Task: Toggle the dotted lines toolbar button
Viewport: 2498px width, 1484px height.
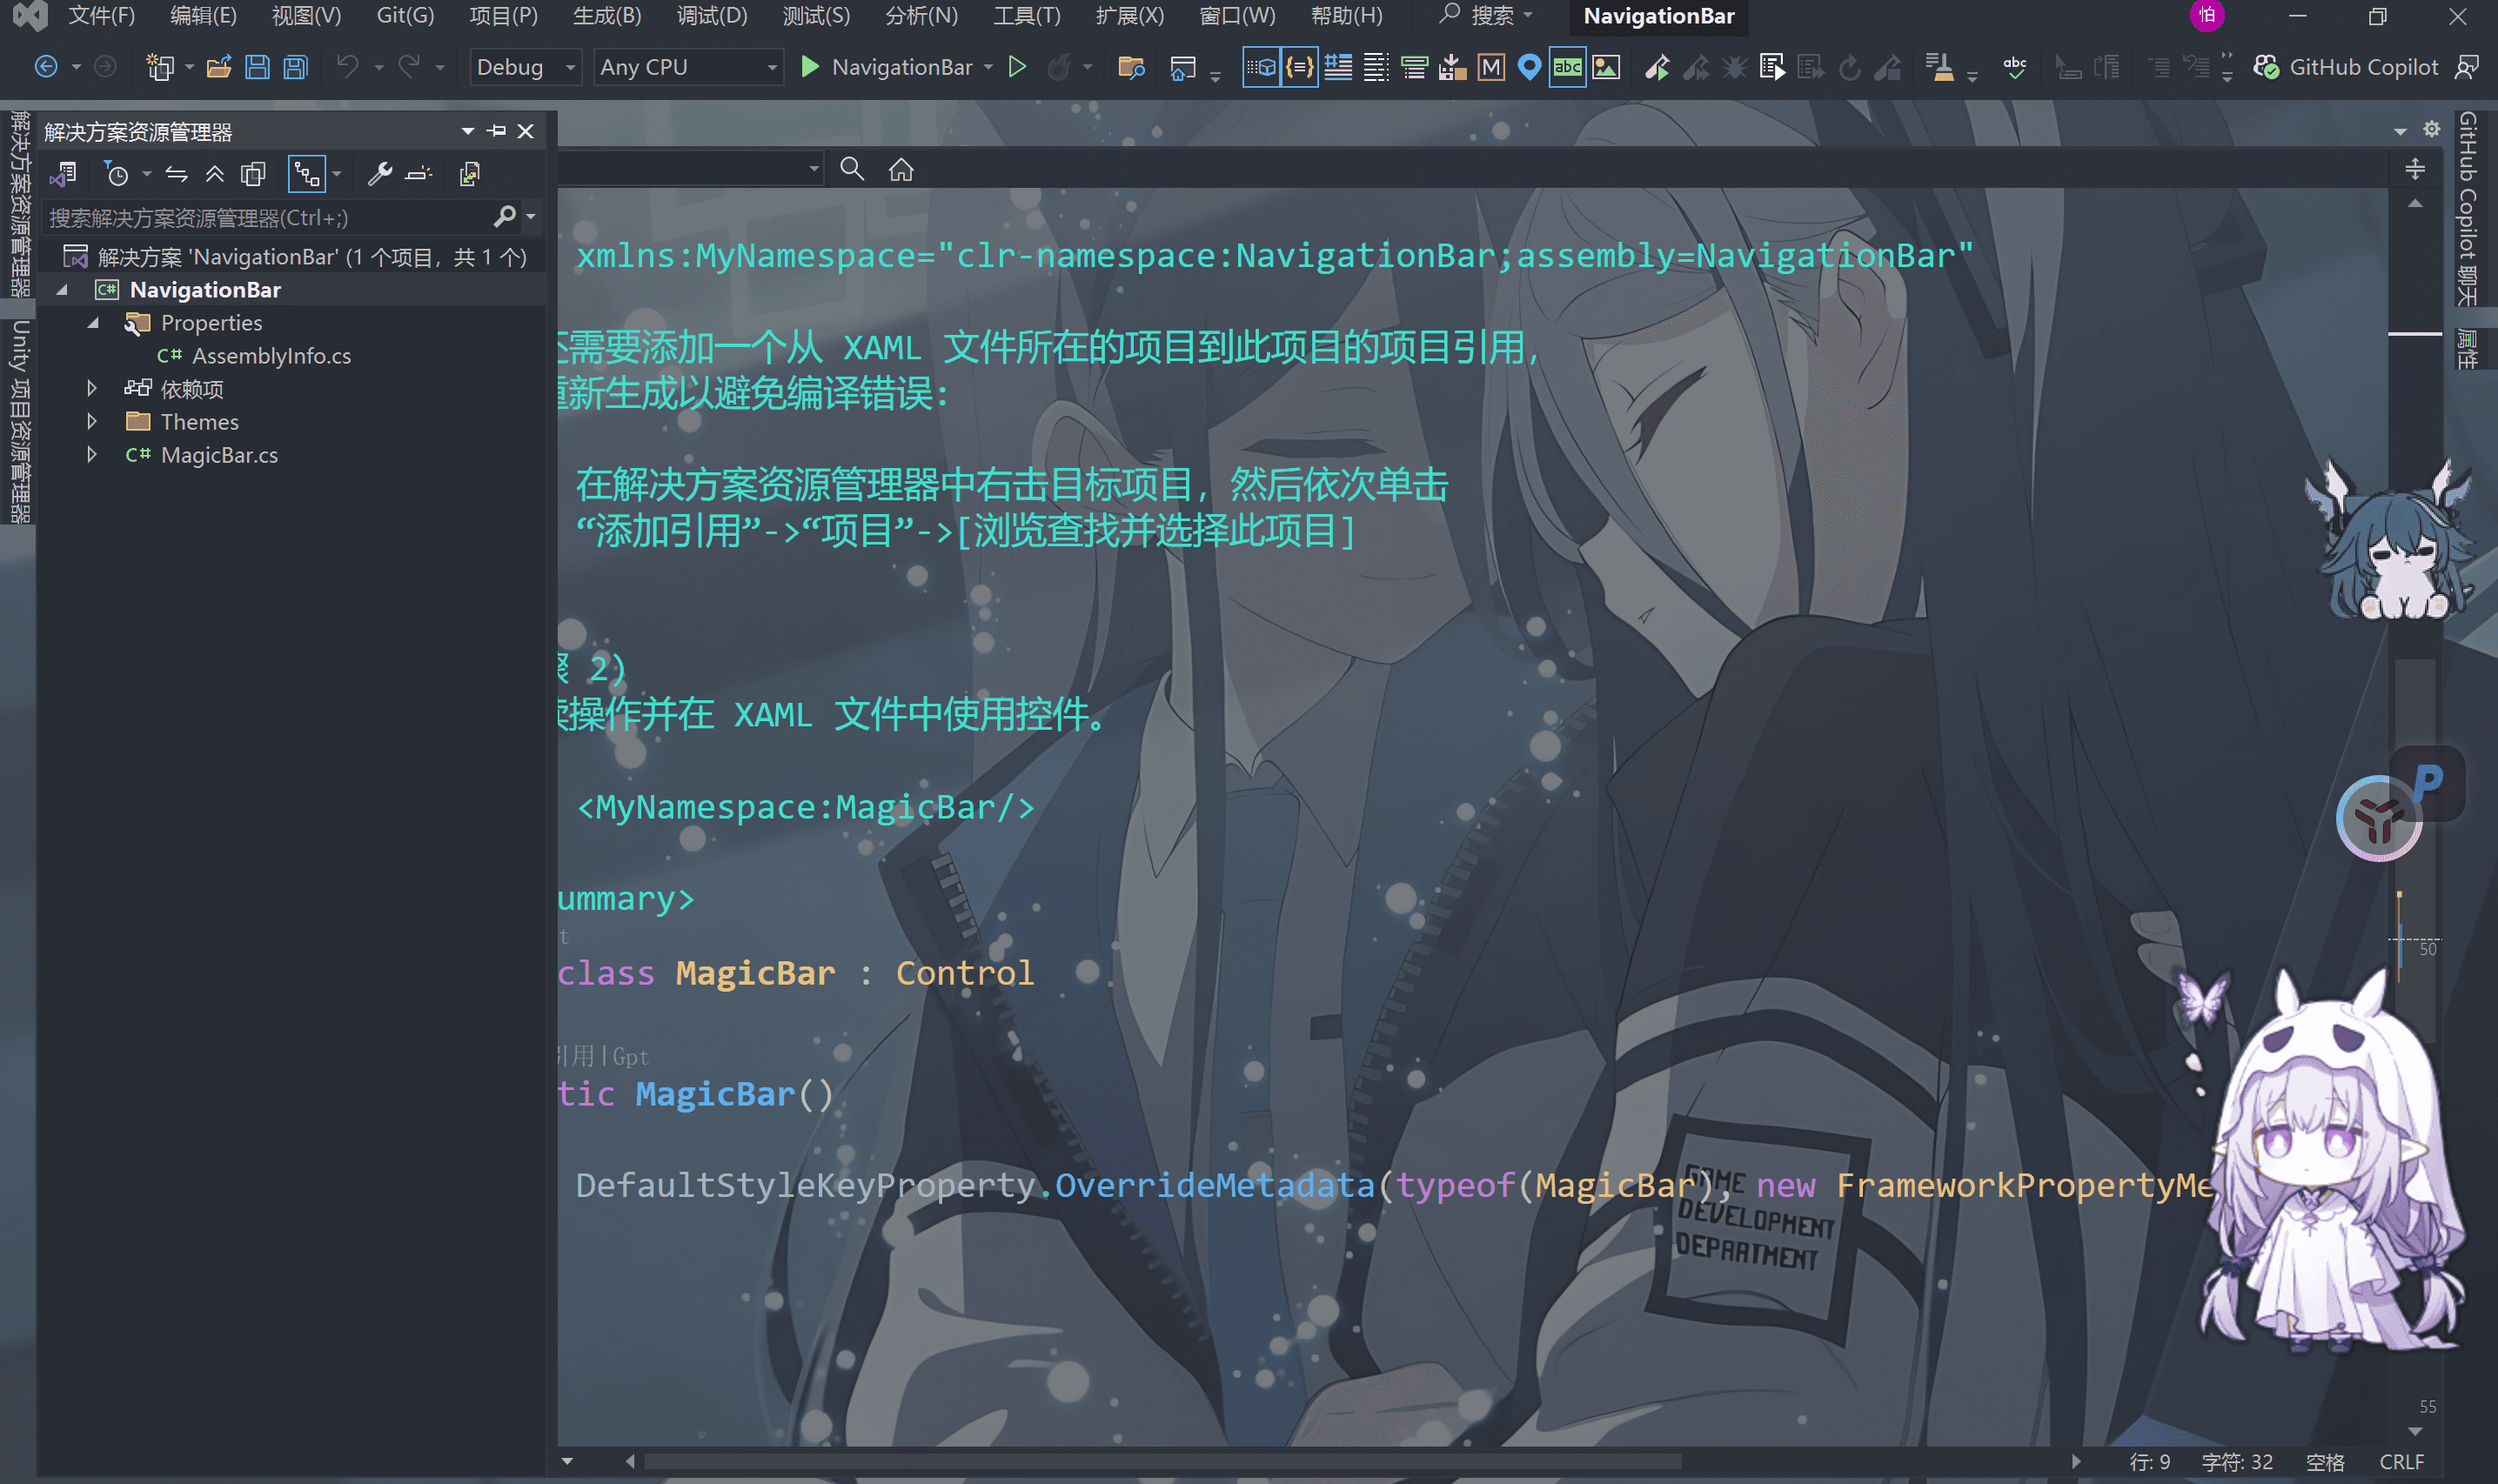Action: pos(1376,67)
